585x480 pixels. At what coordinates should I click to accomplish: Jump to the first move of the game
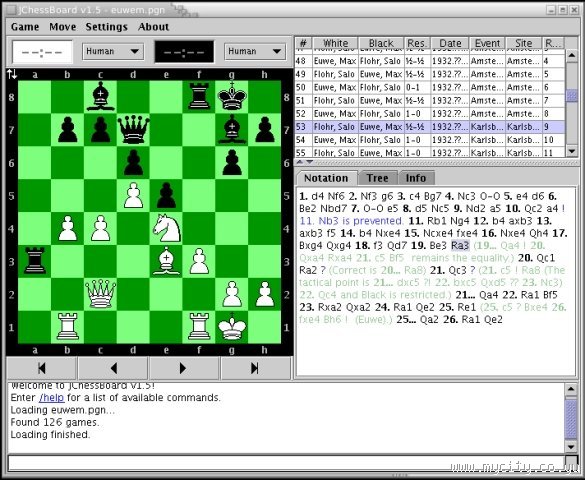42,368
